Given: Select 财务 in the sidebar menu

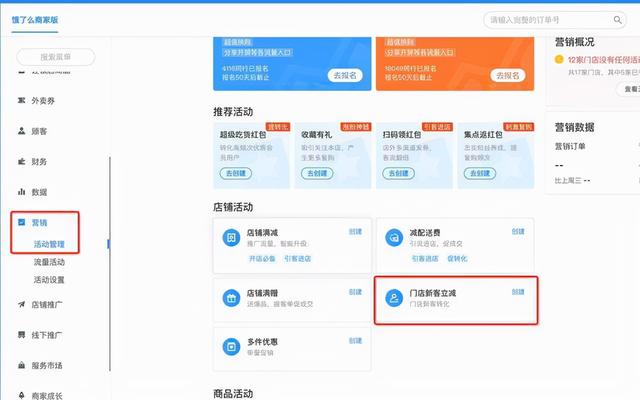Looking at the screenshot, I should 39,162.
